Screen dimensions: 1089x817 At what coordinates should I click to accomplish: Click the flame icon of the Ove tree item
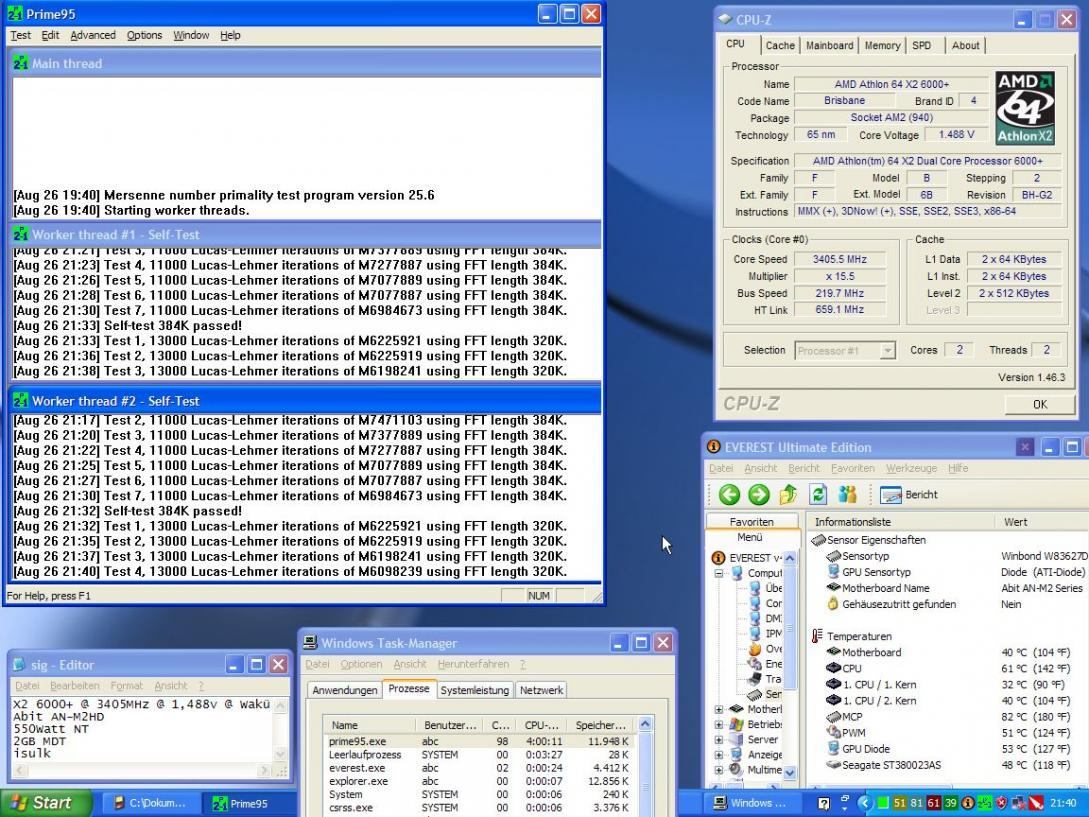pyautogui.click(x=755, y=649)
